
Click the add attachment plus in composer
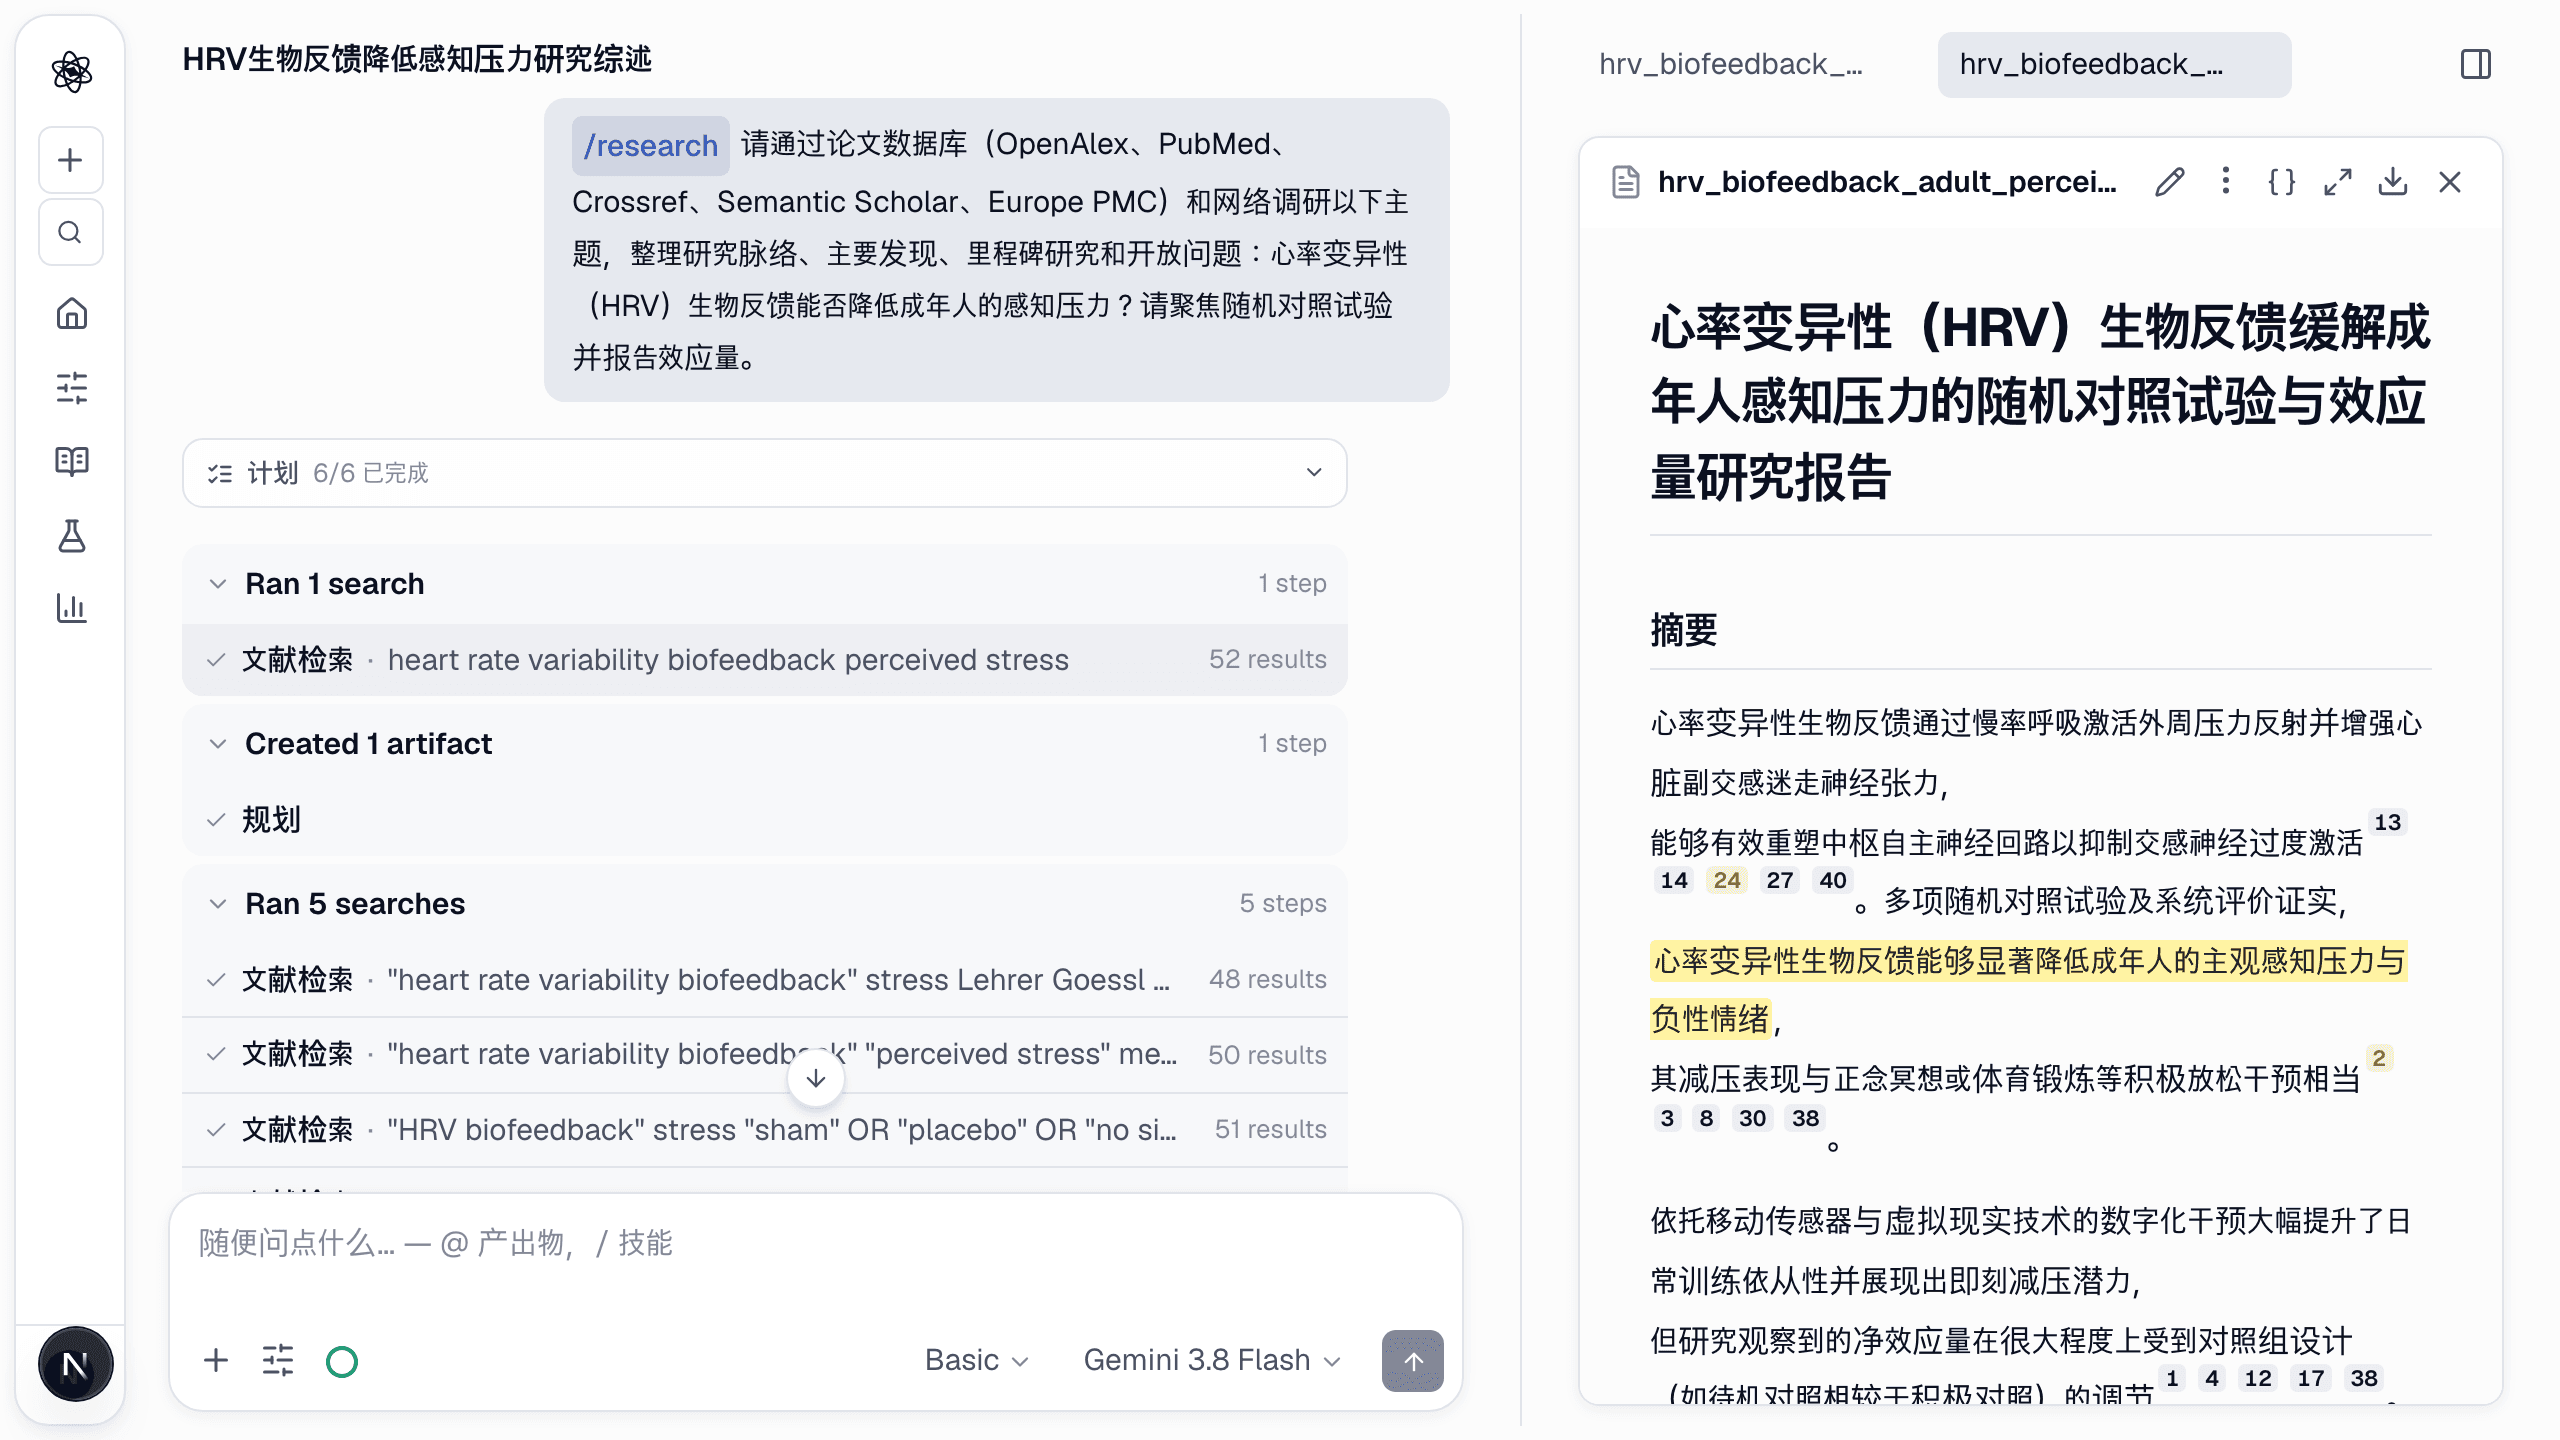tap(216, 1360)
